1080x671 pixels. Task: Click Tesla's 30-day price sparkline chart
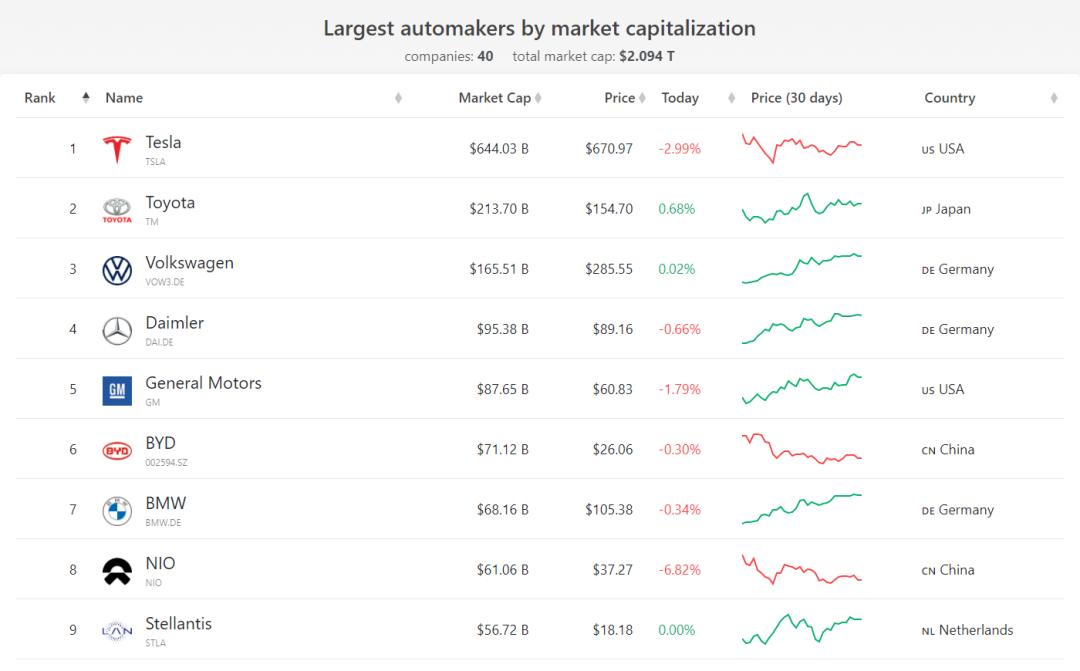[801, 148]
